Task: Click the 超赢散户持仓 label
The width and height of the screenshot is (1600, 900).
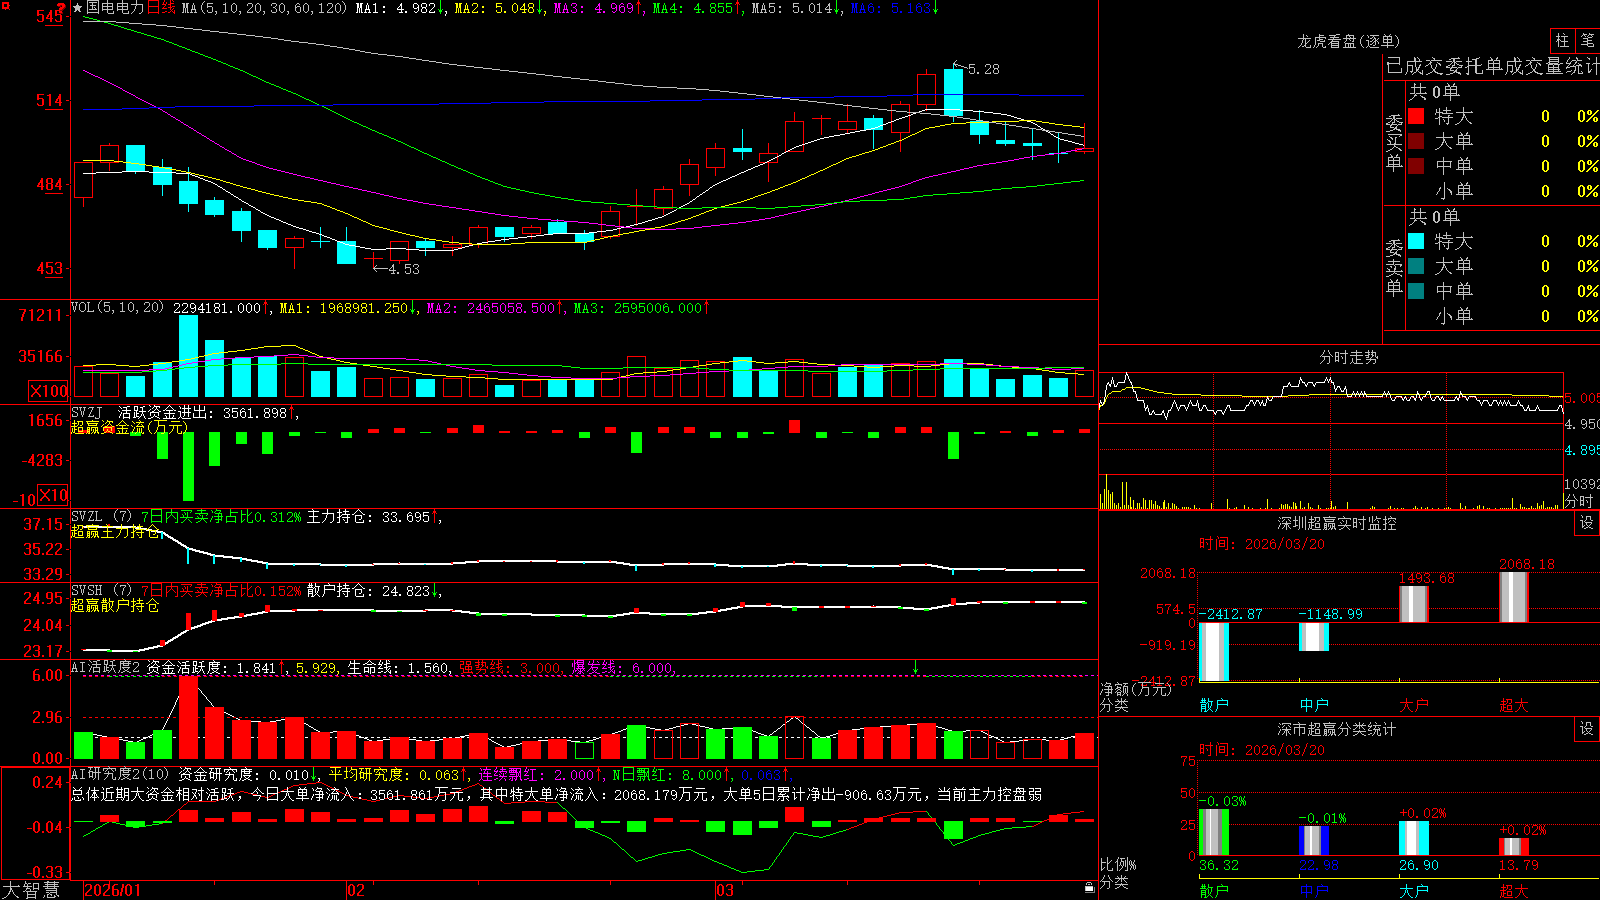Action: coord(115,606)
